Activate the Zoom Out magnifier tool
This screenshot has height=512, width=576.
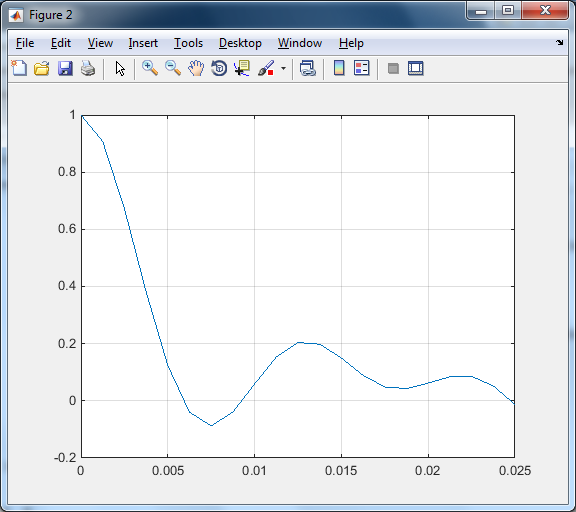tap(173, 68)
